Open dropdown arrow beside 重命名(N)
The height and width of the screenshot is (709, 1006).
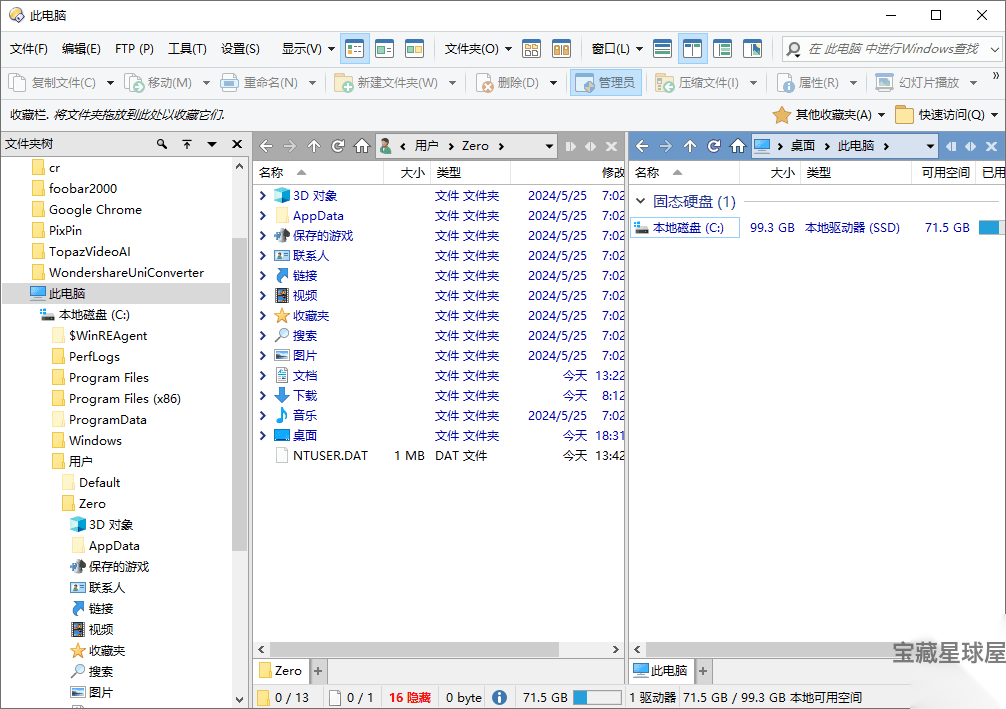pos(312,83)
